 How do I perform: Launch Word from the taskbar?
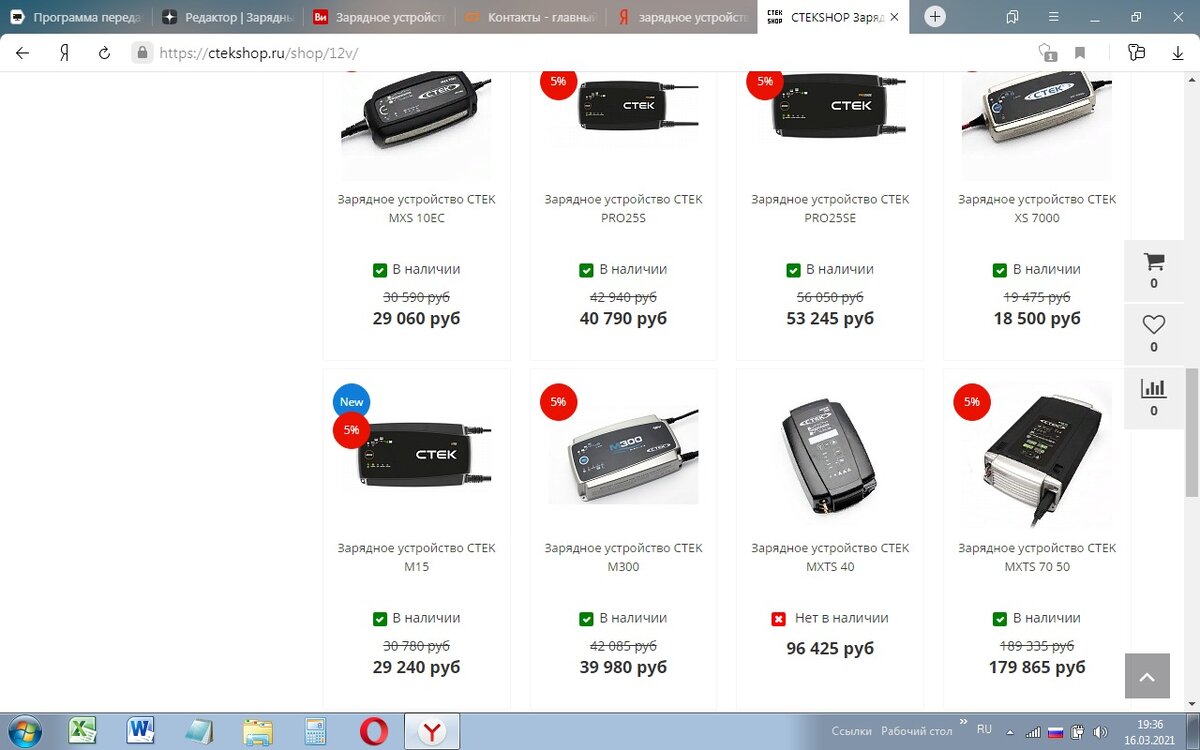[x=140, y=731]
